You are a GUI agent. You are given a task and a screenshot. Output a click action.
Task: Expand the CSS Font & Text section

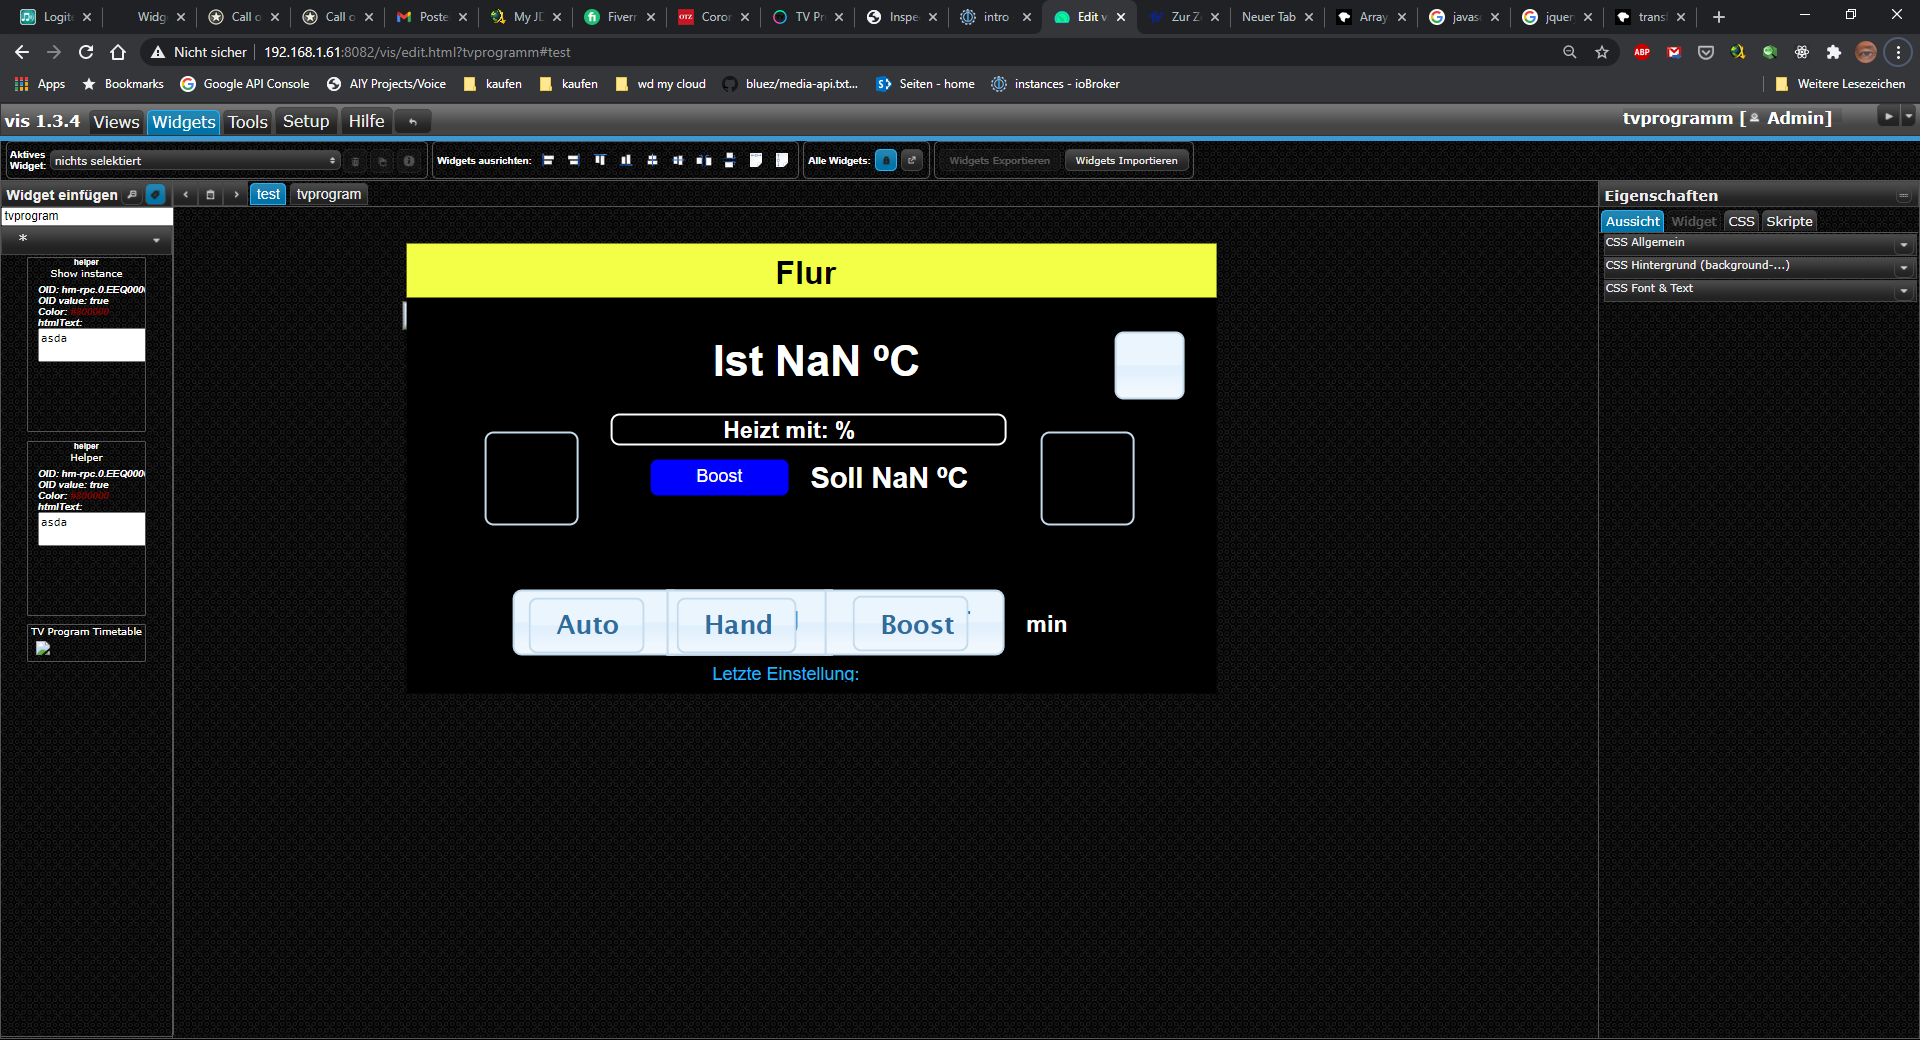1758,289
